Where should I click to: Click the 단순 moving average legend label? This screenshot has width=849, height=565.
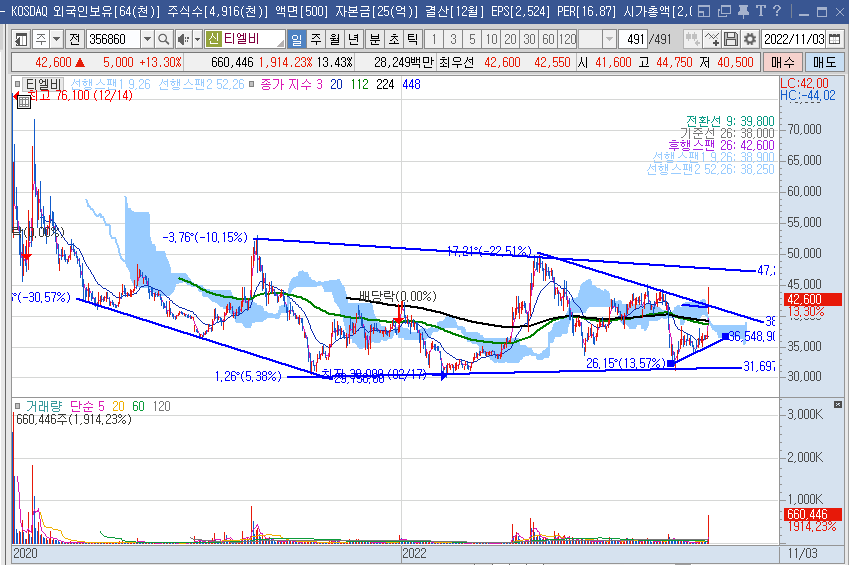82,406
